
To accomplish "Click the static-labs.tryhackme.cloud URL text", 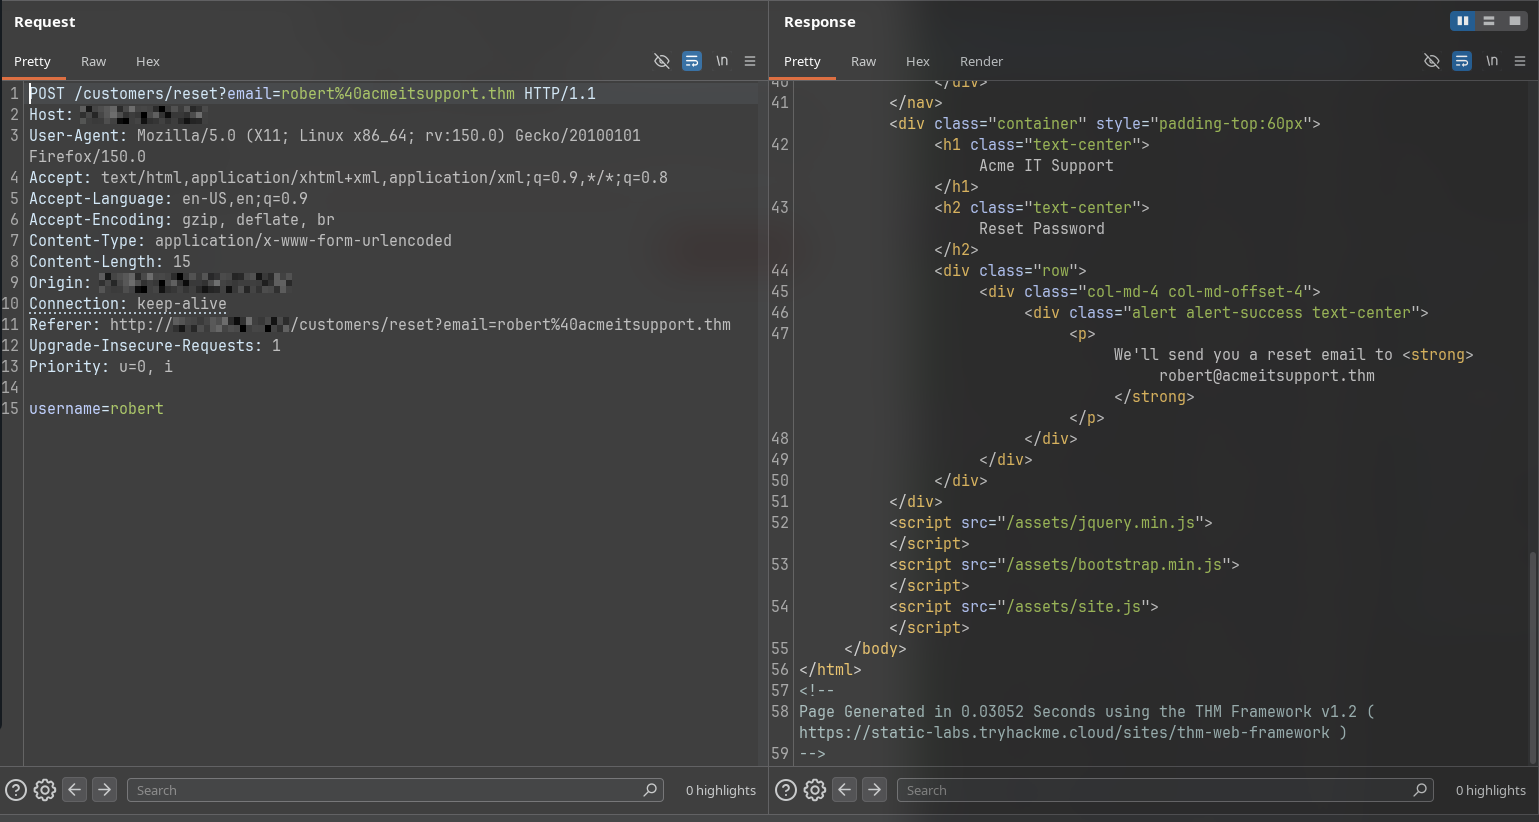I will 1064,732.
